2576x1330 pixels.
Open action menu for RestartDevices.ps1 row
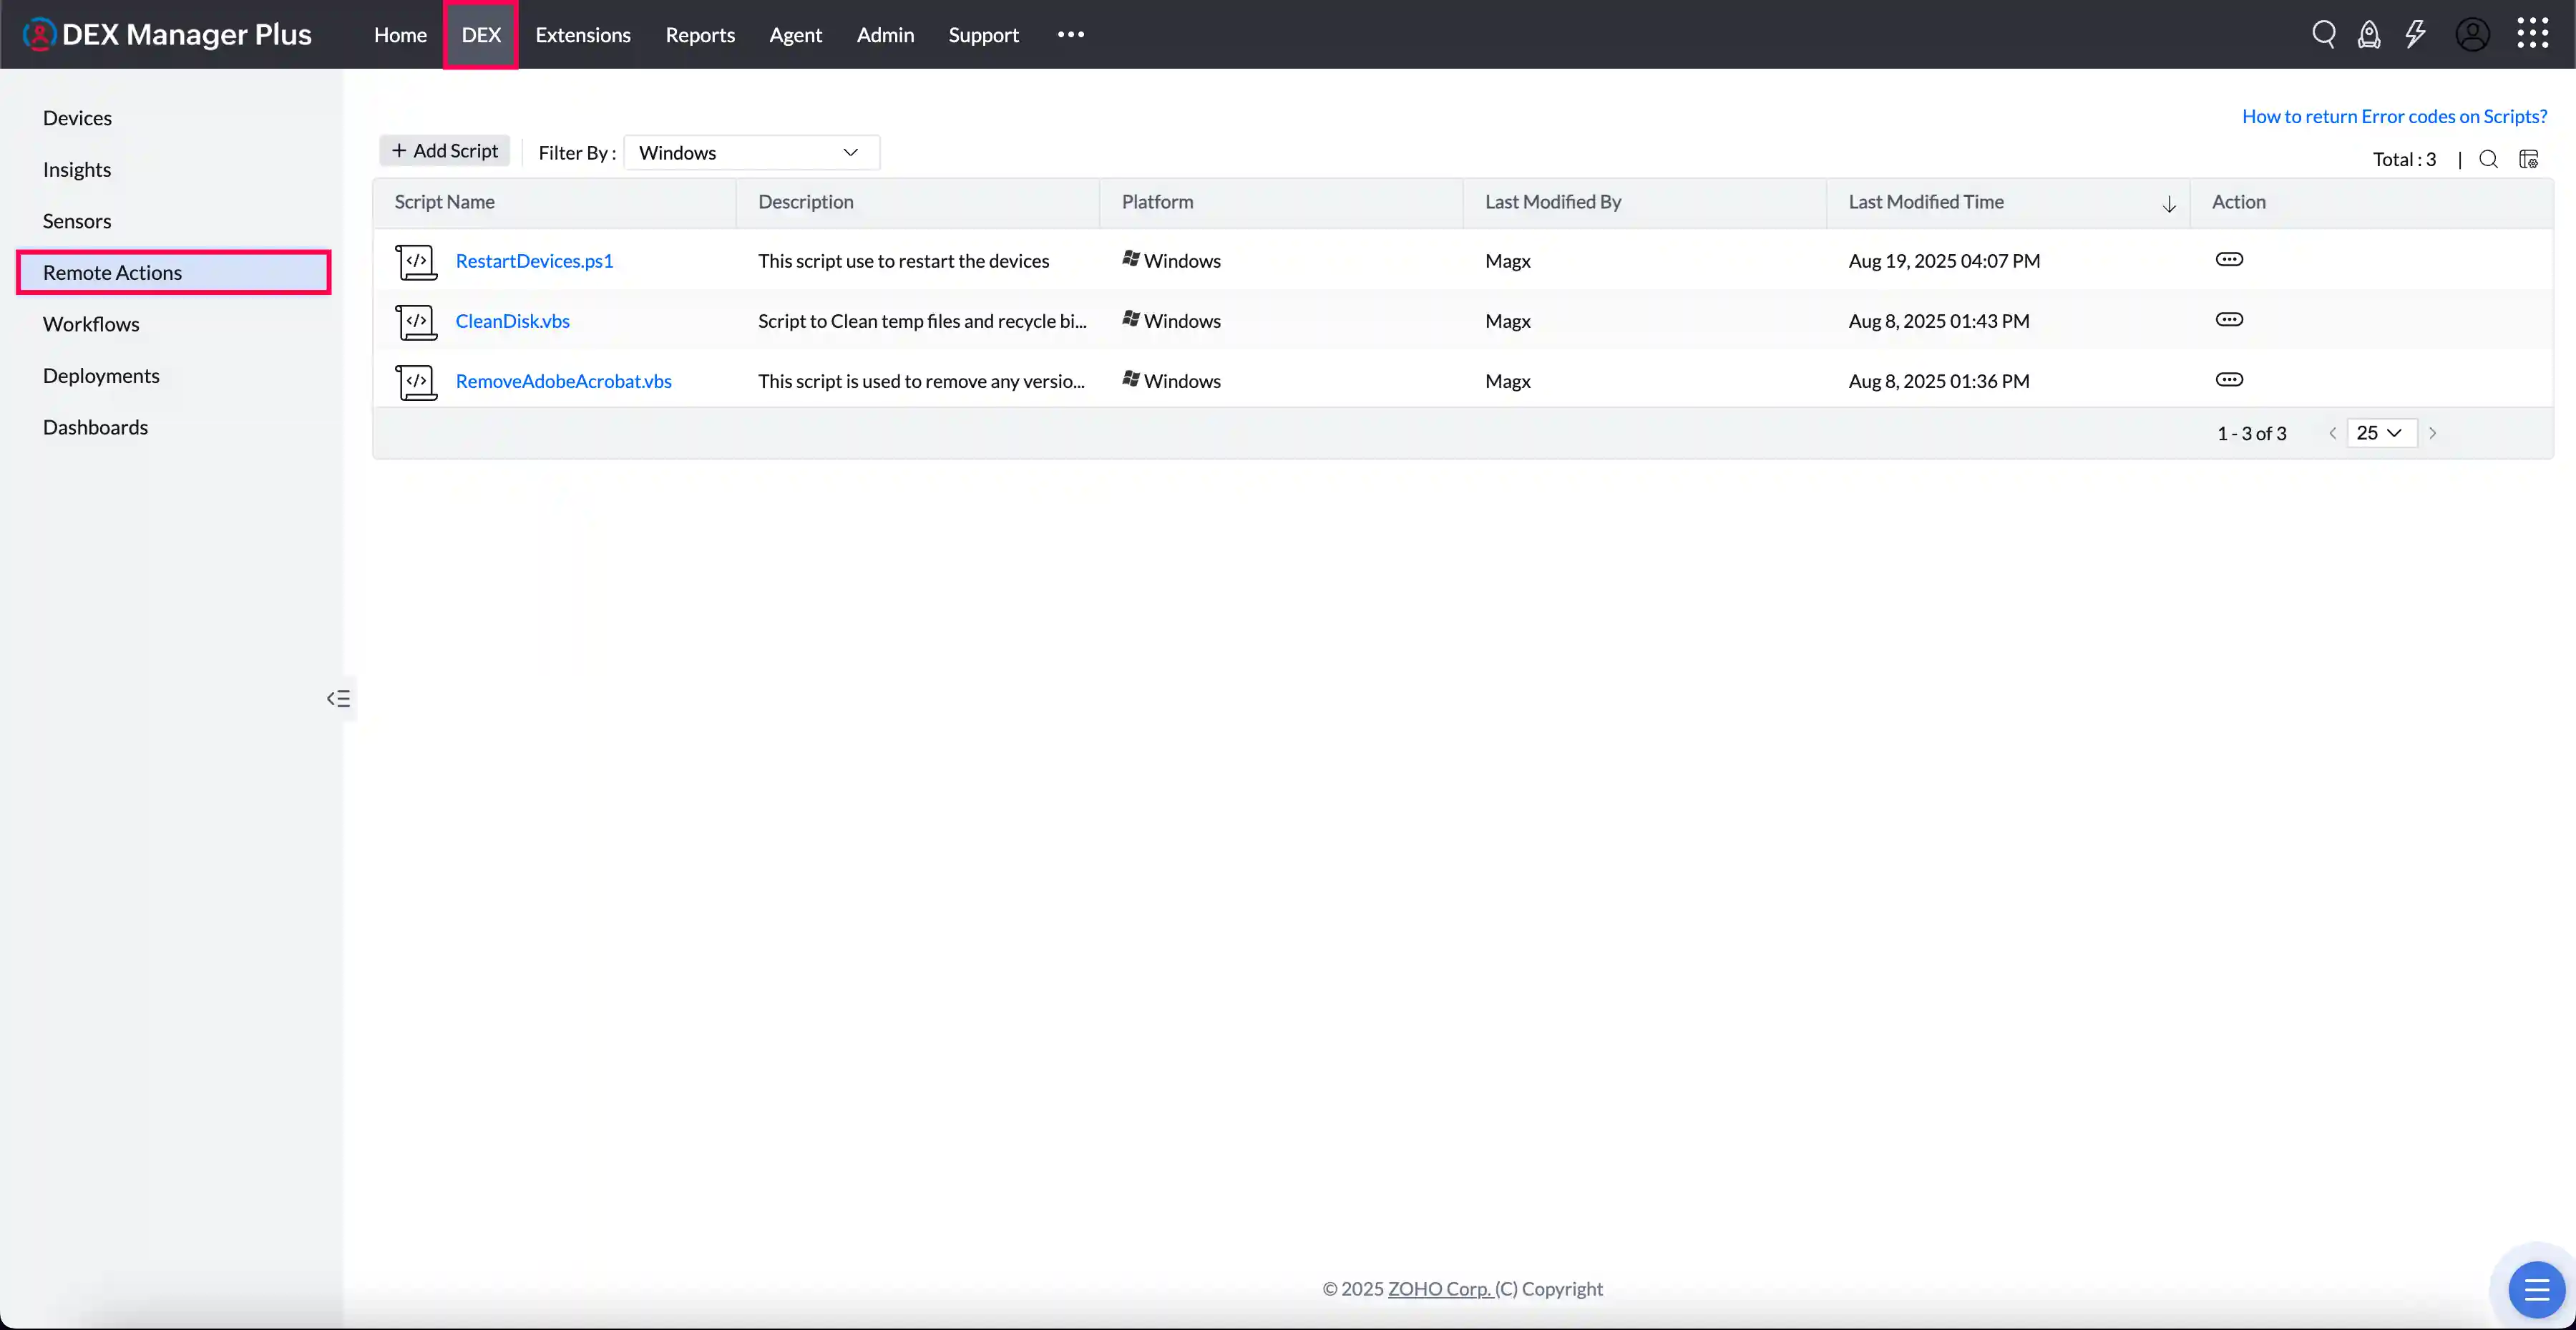2229,260
